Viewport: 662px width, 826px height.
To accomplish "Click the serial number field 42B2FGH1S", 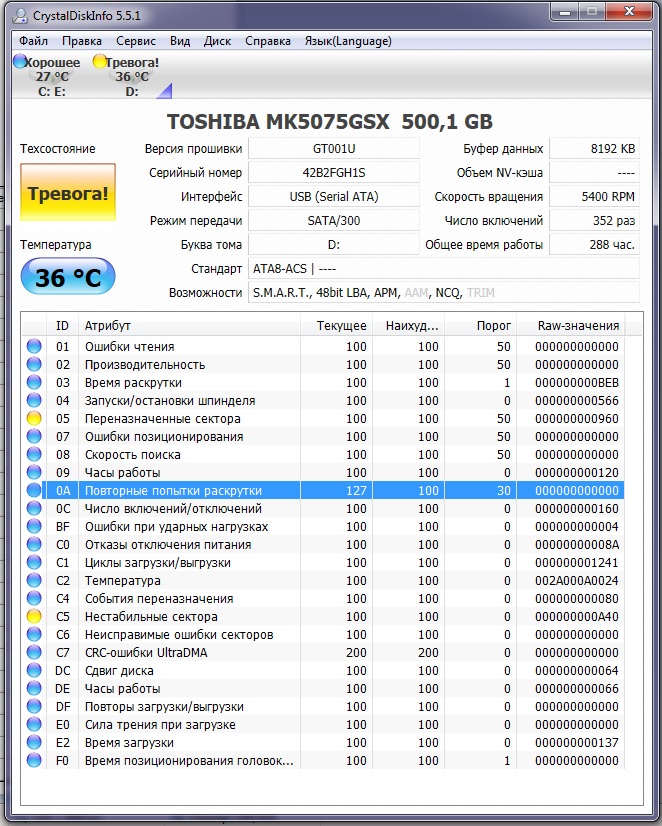I will (333, 172).
